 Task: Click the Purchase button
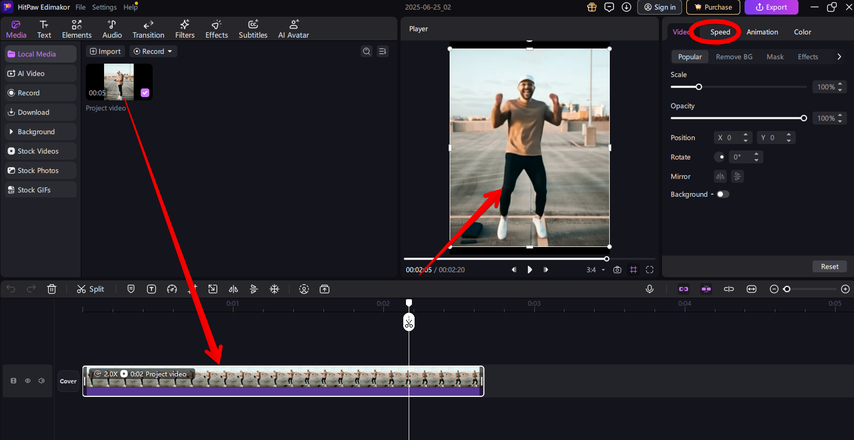click(713, 7)
